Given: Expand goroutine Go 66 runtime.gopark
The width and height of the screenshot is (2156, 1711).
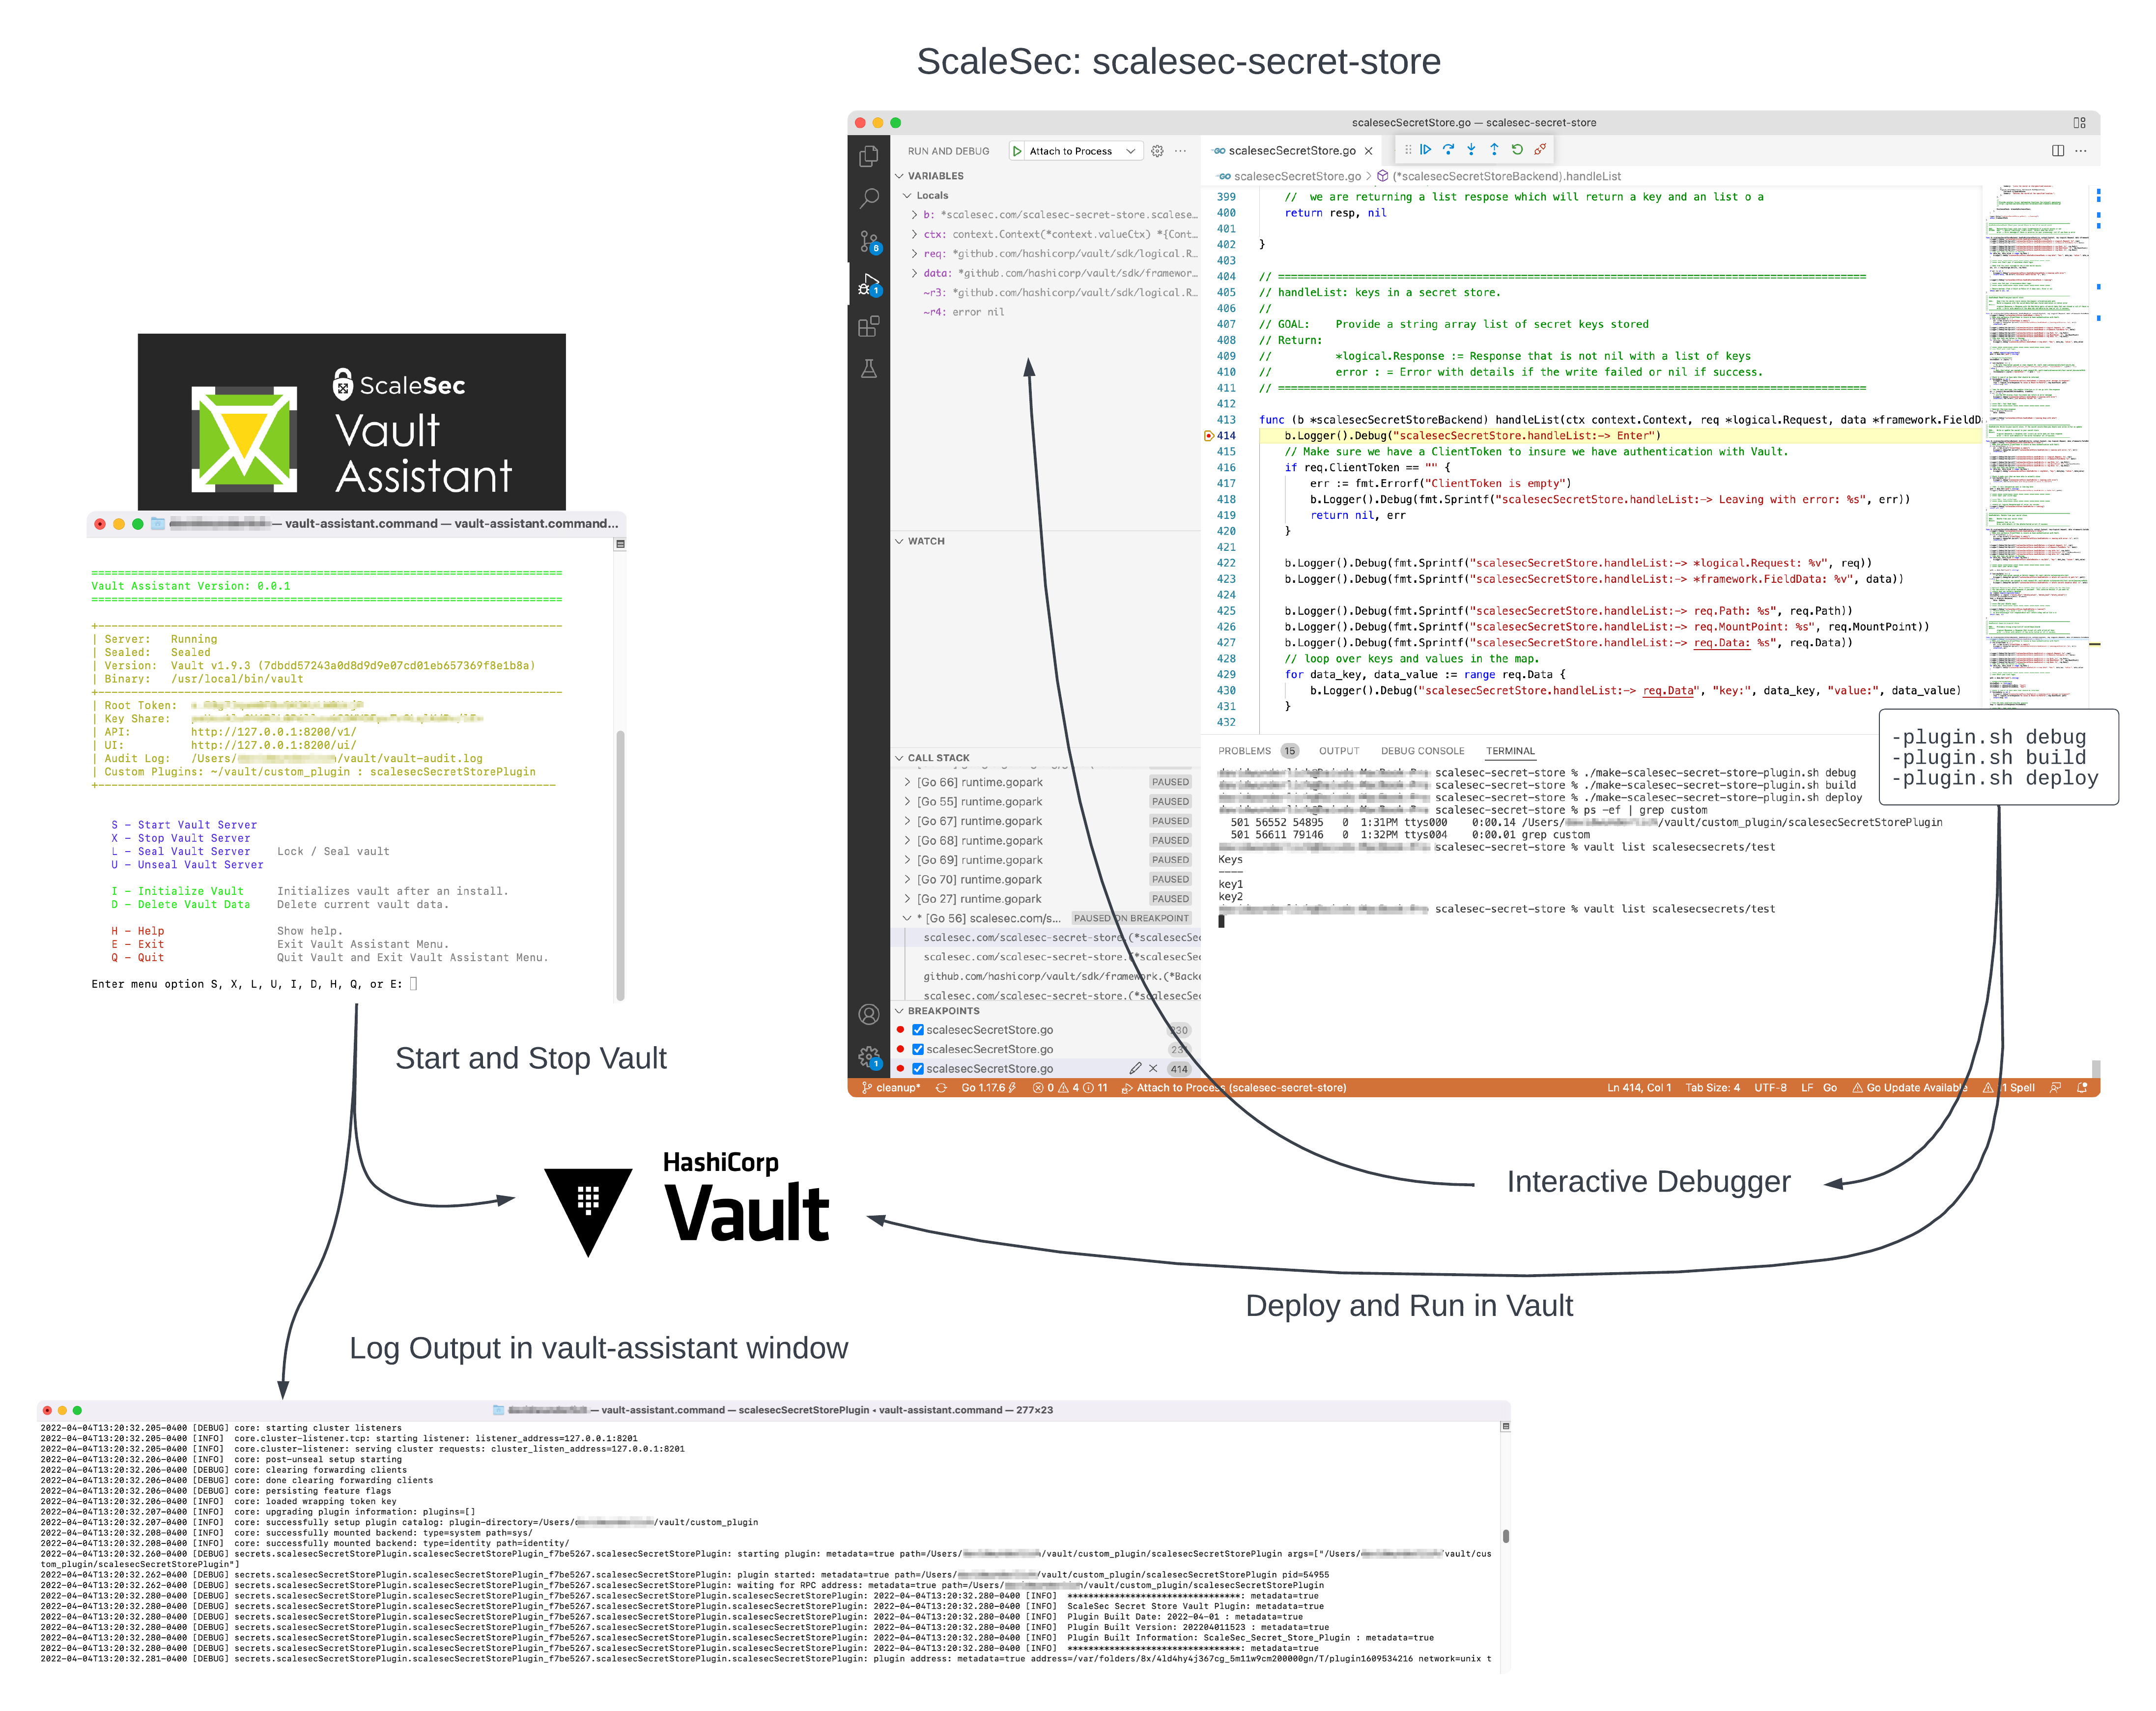Looking at the screenshot, I should point(907,782).
